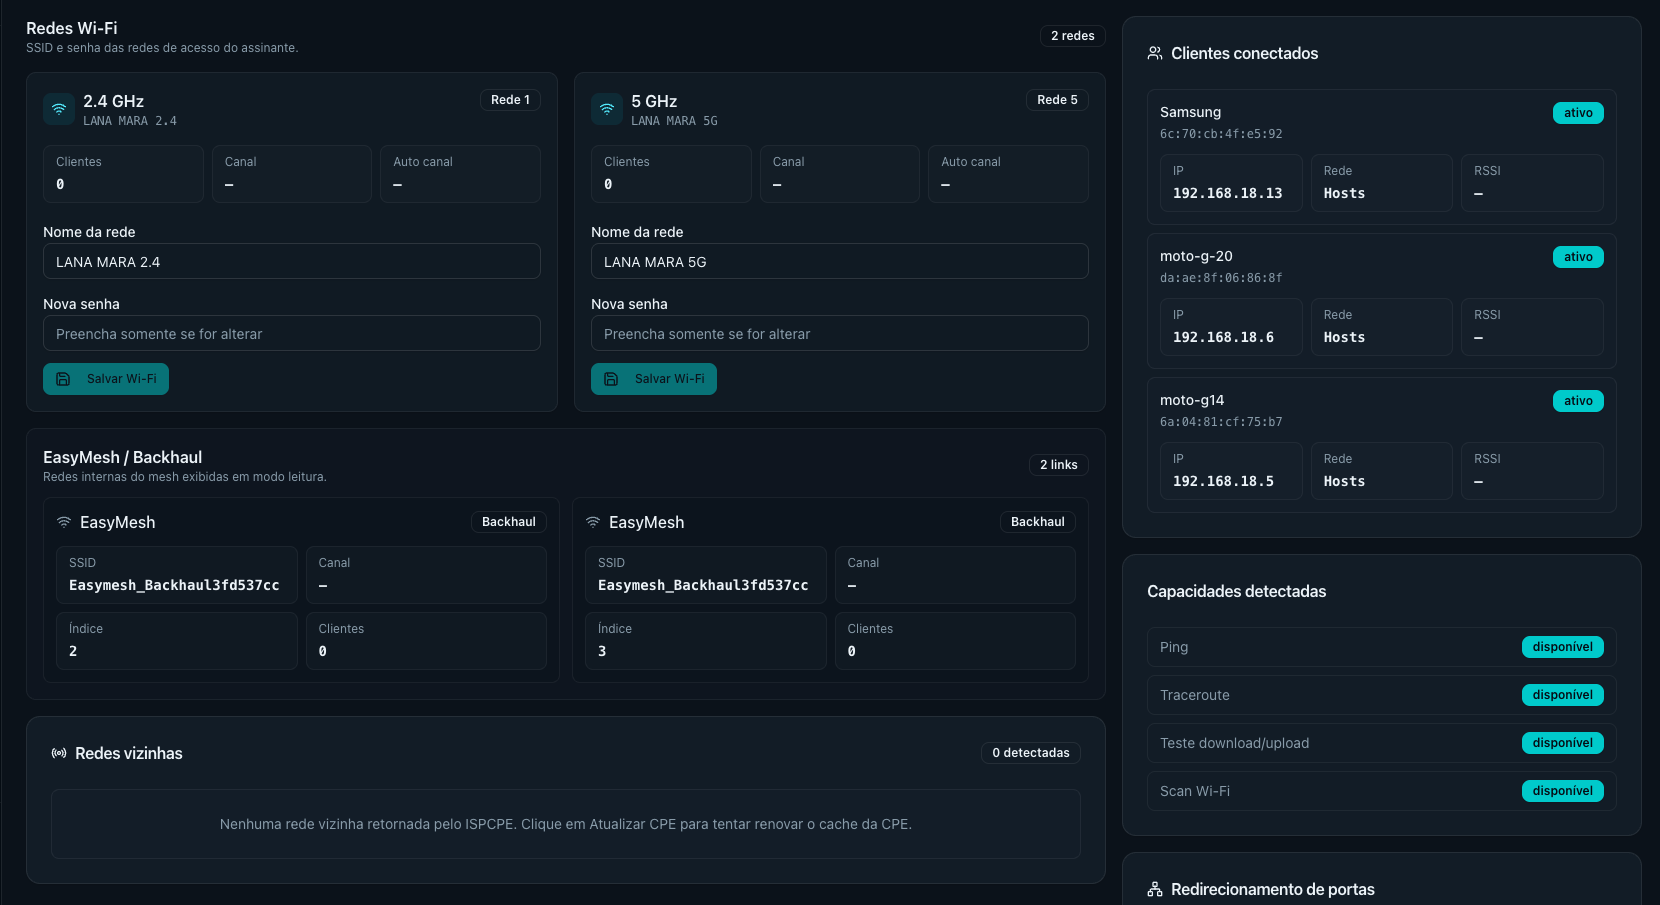The height and width of the screenshot is (905, 1660).
Task: Click the MAC address 6c:70:cb:4f:e5:92
Action: [1221, 134]
